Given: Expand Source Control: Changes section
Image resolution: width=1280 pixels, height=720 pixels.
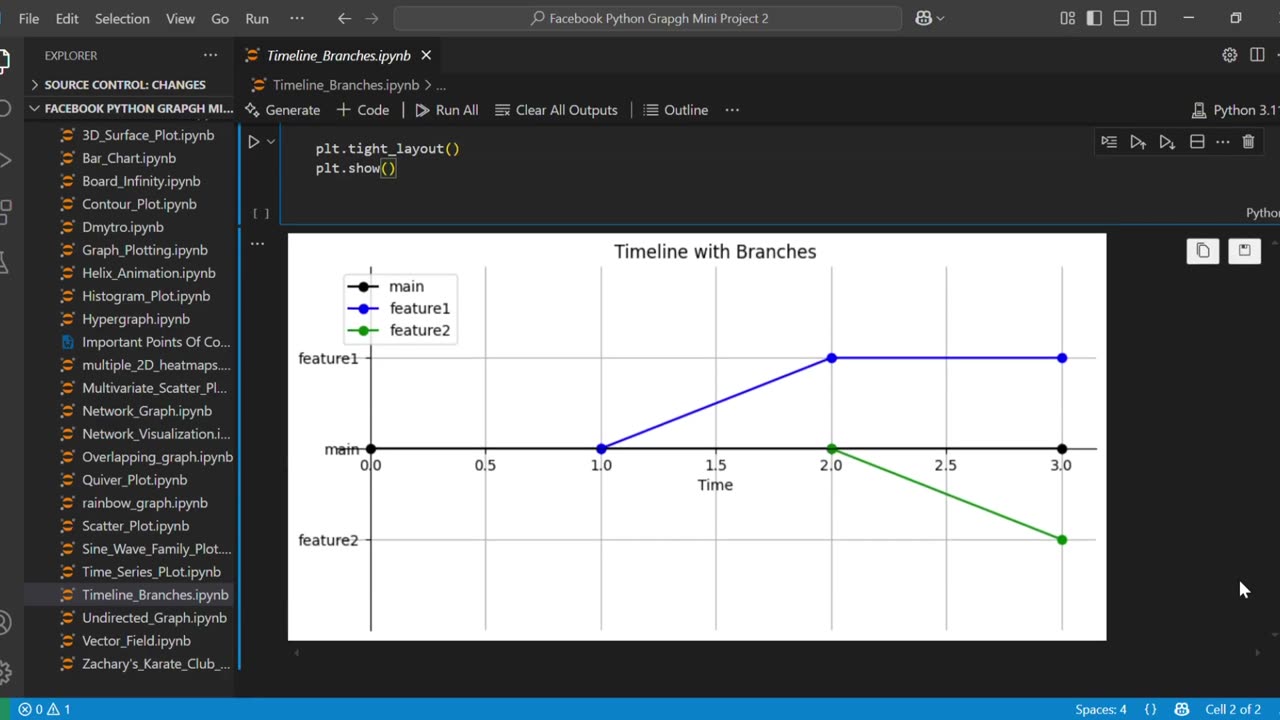Looking at the screenshot, I should [x=130, y=85].
